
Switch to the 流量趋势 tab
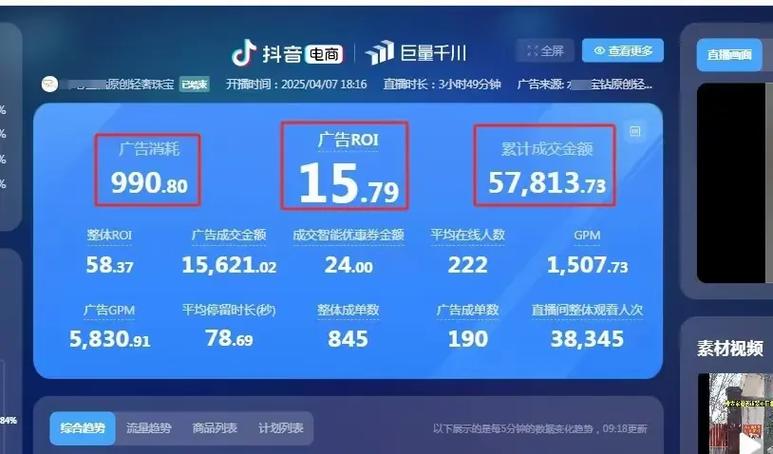pyautogui.click(x=149, y=428)
